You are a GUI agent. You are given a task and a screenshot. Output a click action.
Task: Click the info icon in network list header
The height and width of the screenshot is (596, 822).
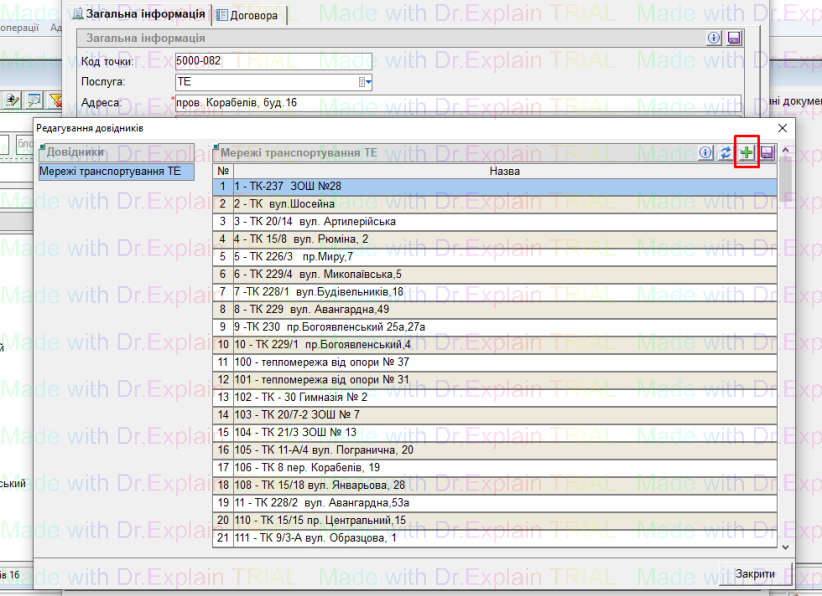tap(706, 153)
